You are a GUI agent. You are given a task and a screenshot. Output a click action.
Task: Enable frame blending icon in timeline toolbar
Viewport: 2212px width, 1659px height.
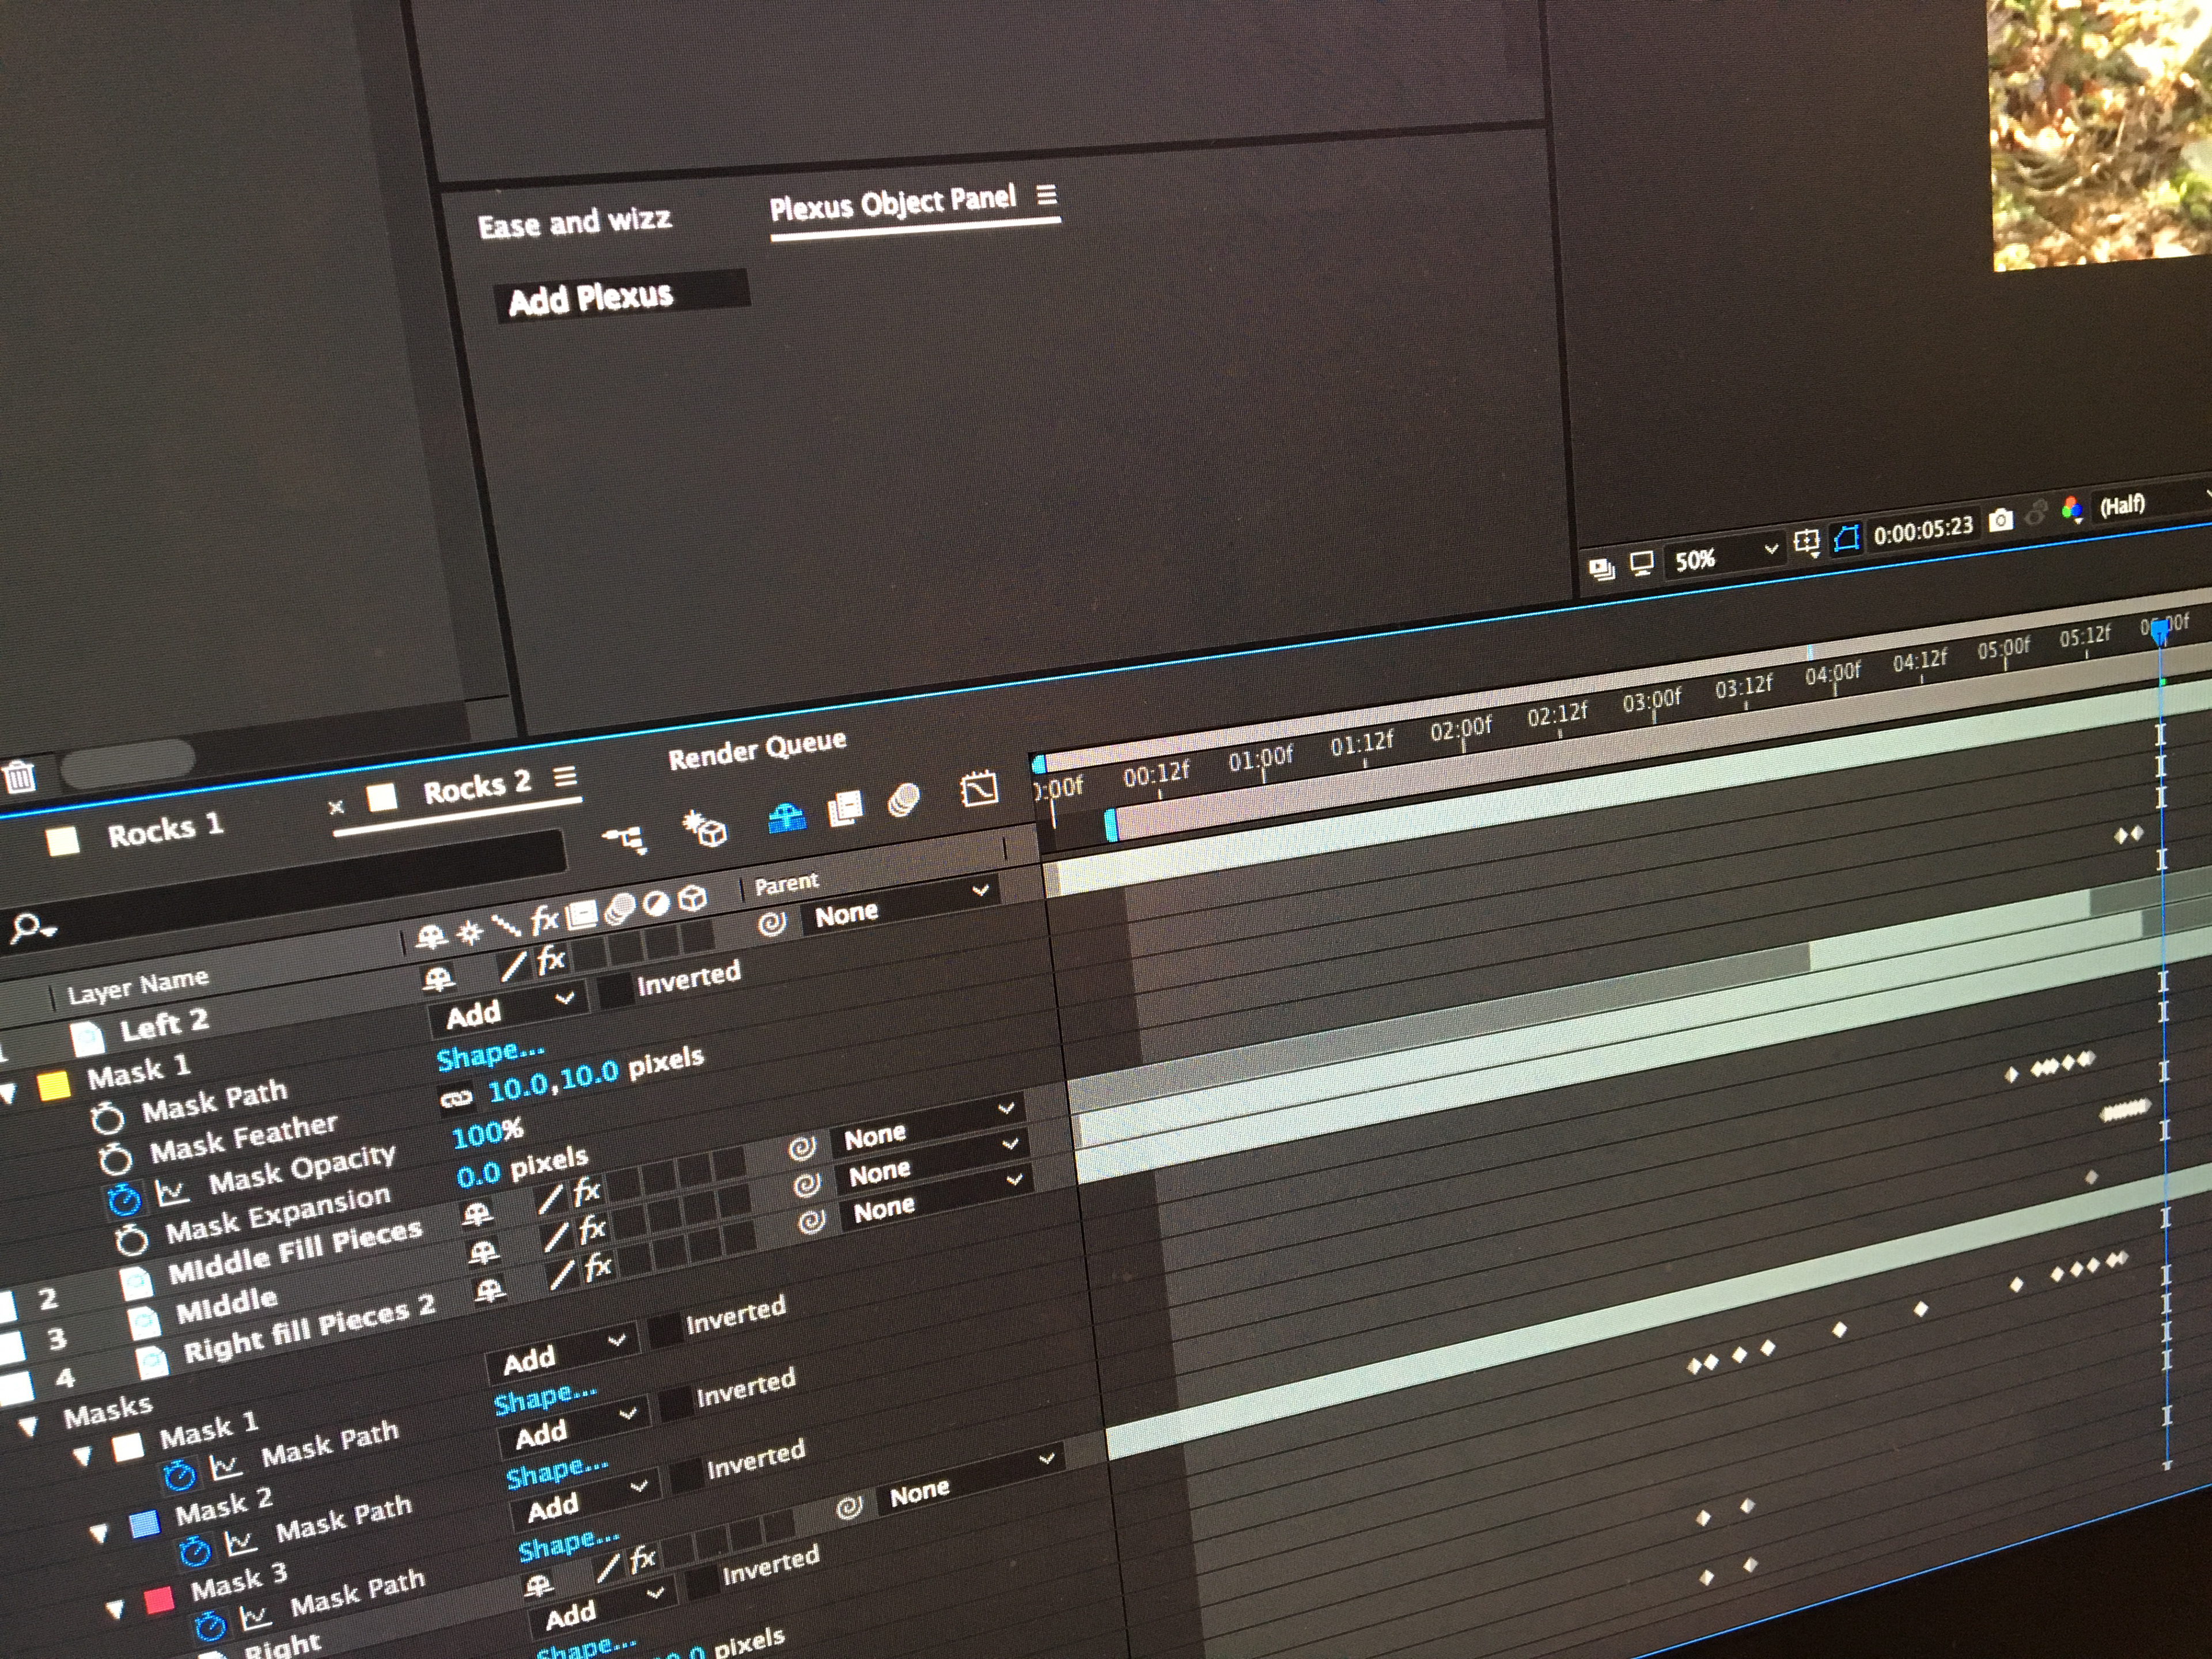(x=846, y=808)
